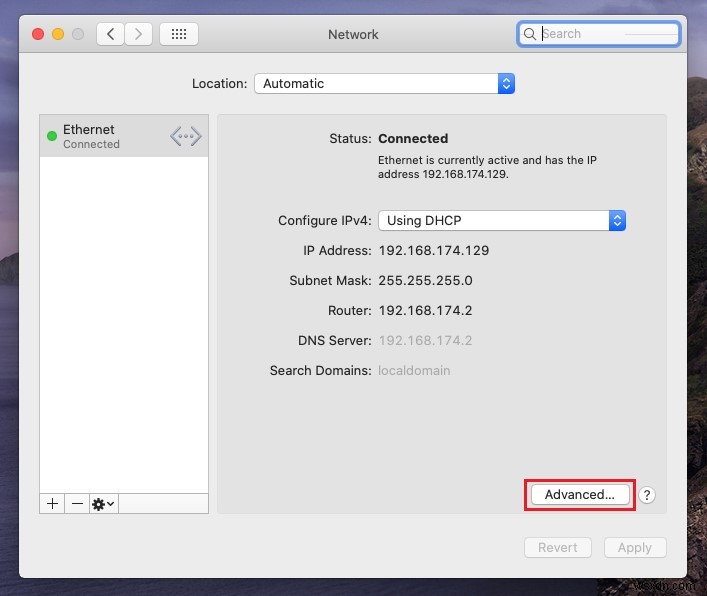The width and height of the screenshot is (707, 596).
Task: Click the Apply button
Action: click(635, 547)
